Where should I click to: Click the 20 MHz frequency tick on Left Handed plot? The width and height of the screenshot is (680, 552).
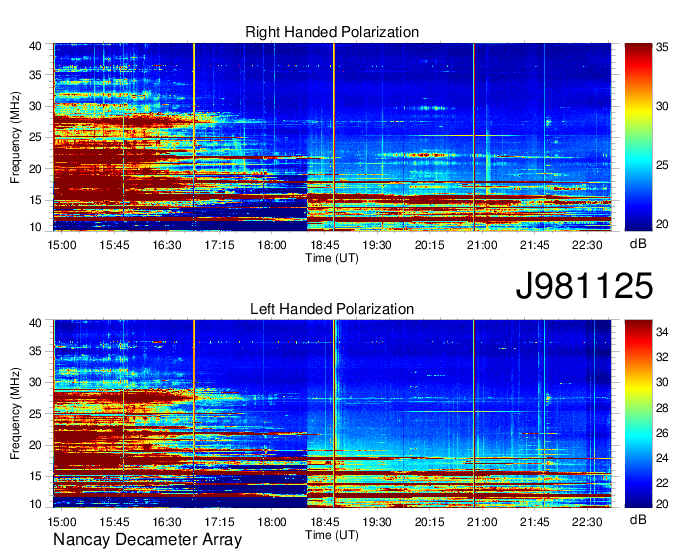tap(35, 445)
